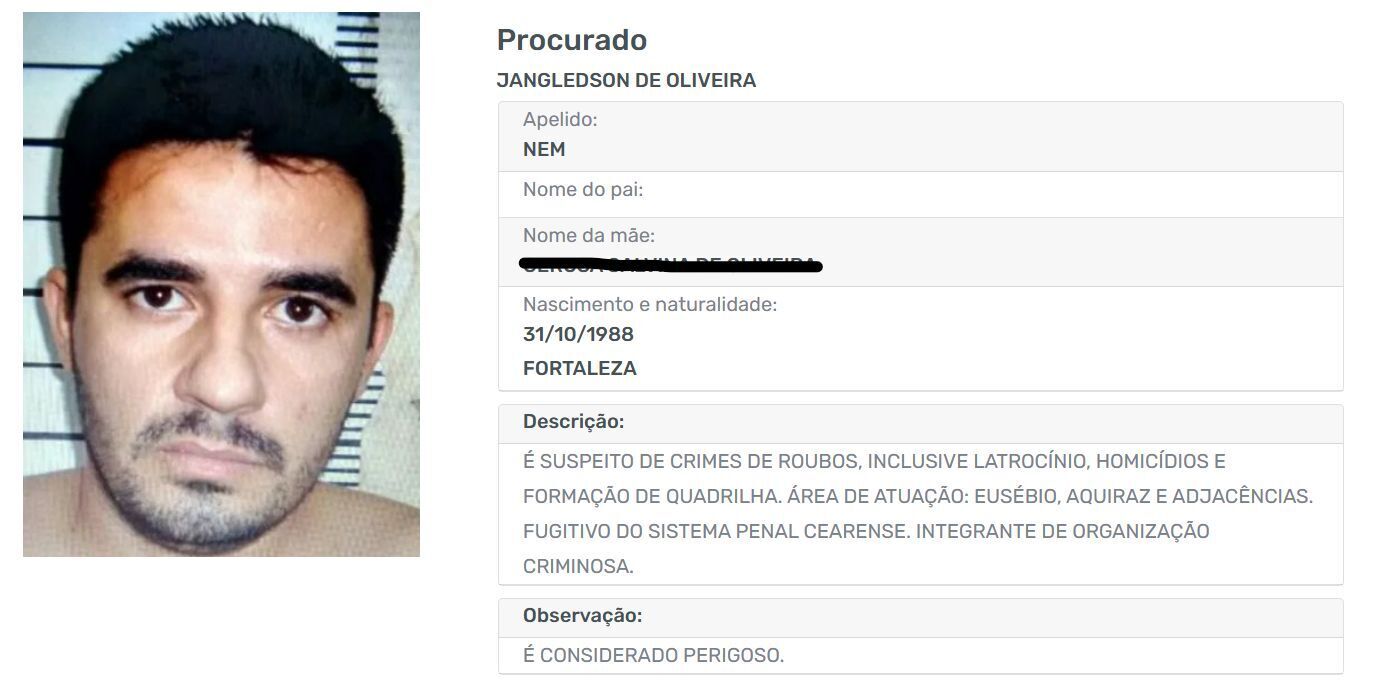Click the wanted person mugshot photo
Viewport: 1382px width, 697px height.
click(x=221, y=284)
